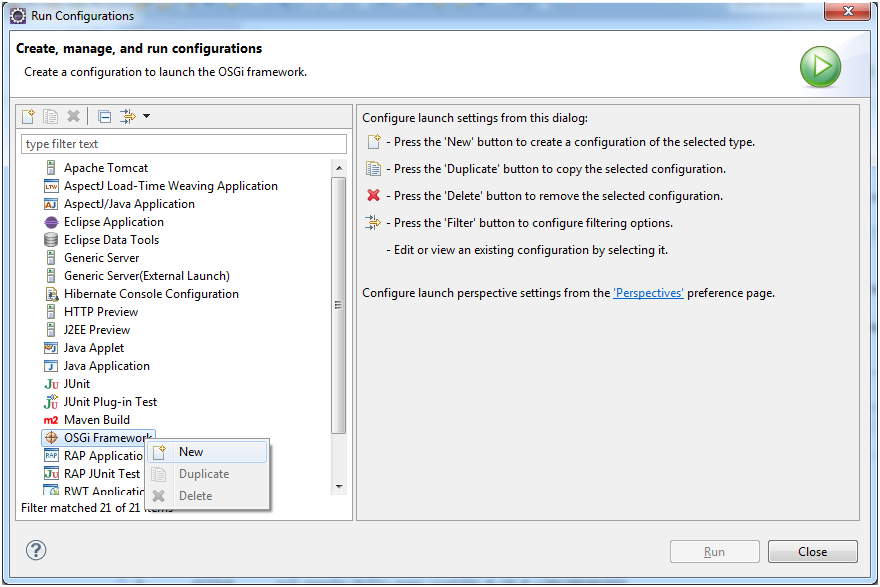Click the New launch configuration toolbar icon

point(28,116)
